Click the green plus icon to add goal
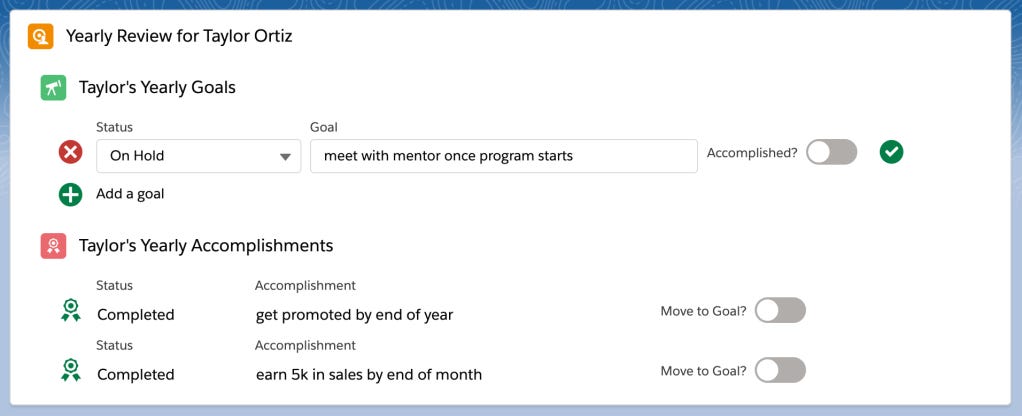The width and height of the screenshot is (1022, 416). 70,194
